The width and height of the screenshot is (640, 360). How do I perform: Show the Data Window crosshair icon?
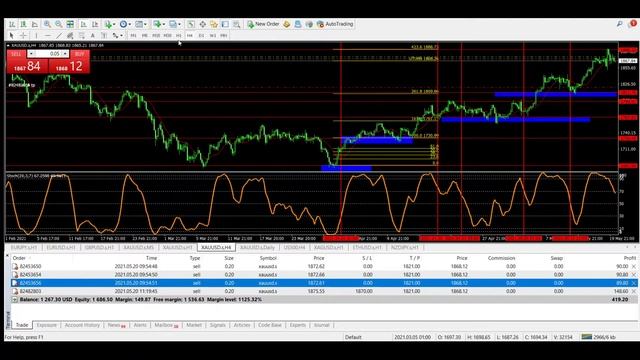point(202,24)
